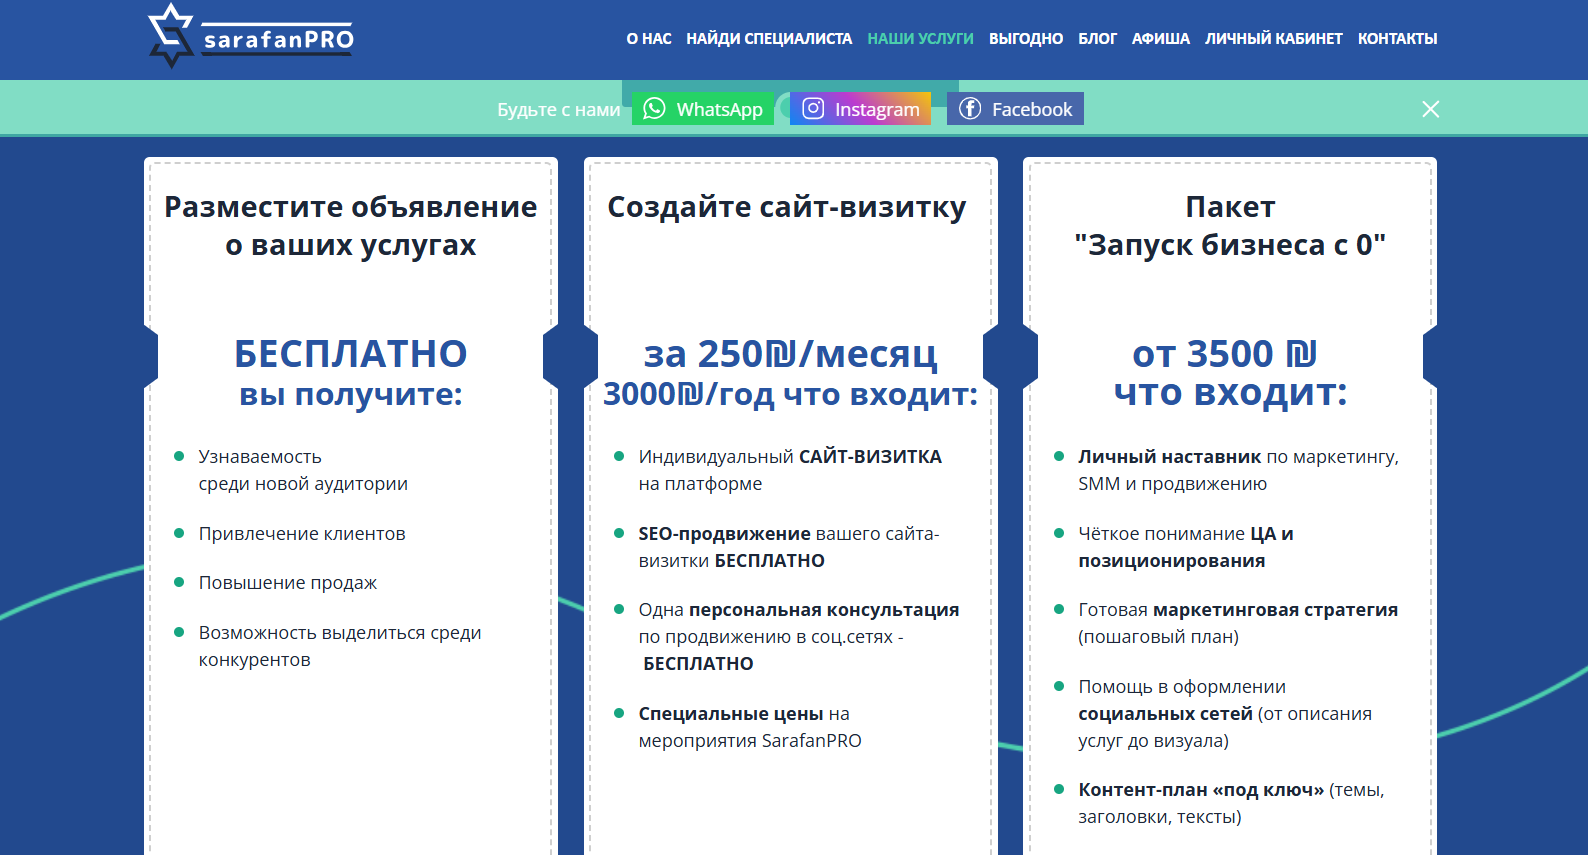Open НАЙДИ СПЕЦИАЛИСТА in navigation
Viewport: 1588px width, 855px height.
tap(768, 39)
